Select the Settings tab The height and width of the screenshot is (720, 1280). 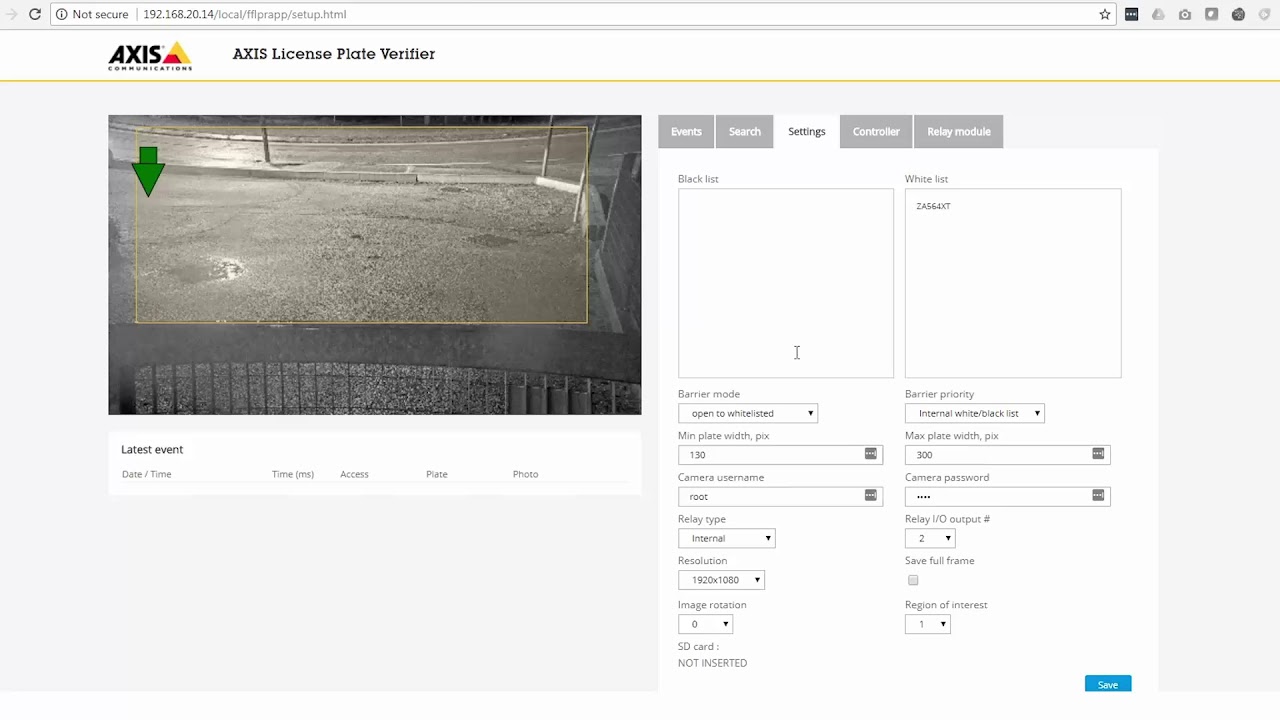[807, 131]
